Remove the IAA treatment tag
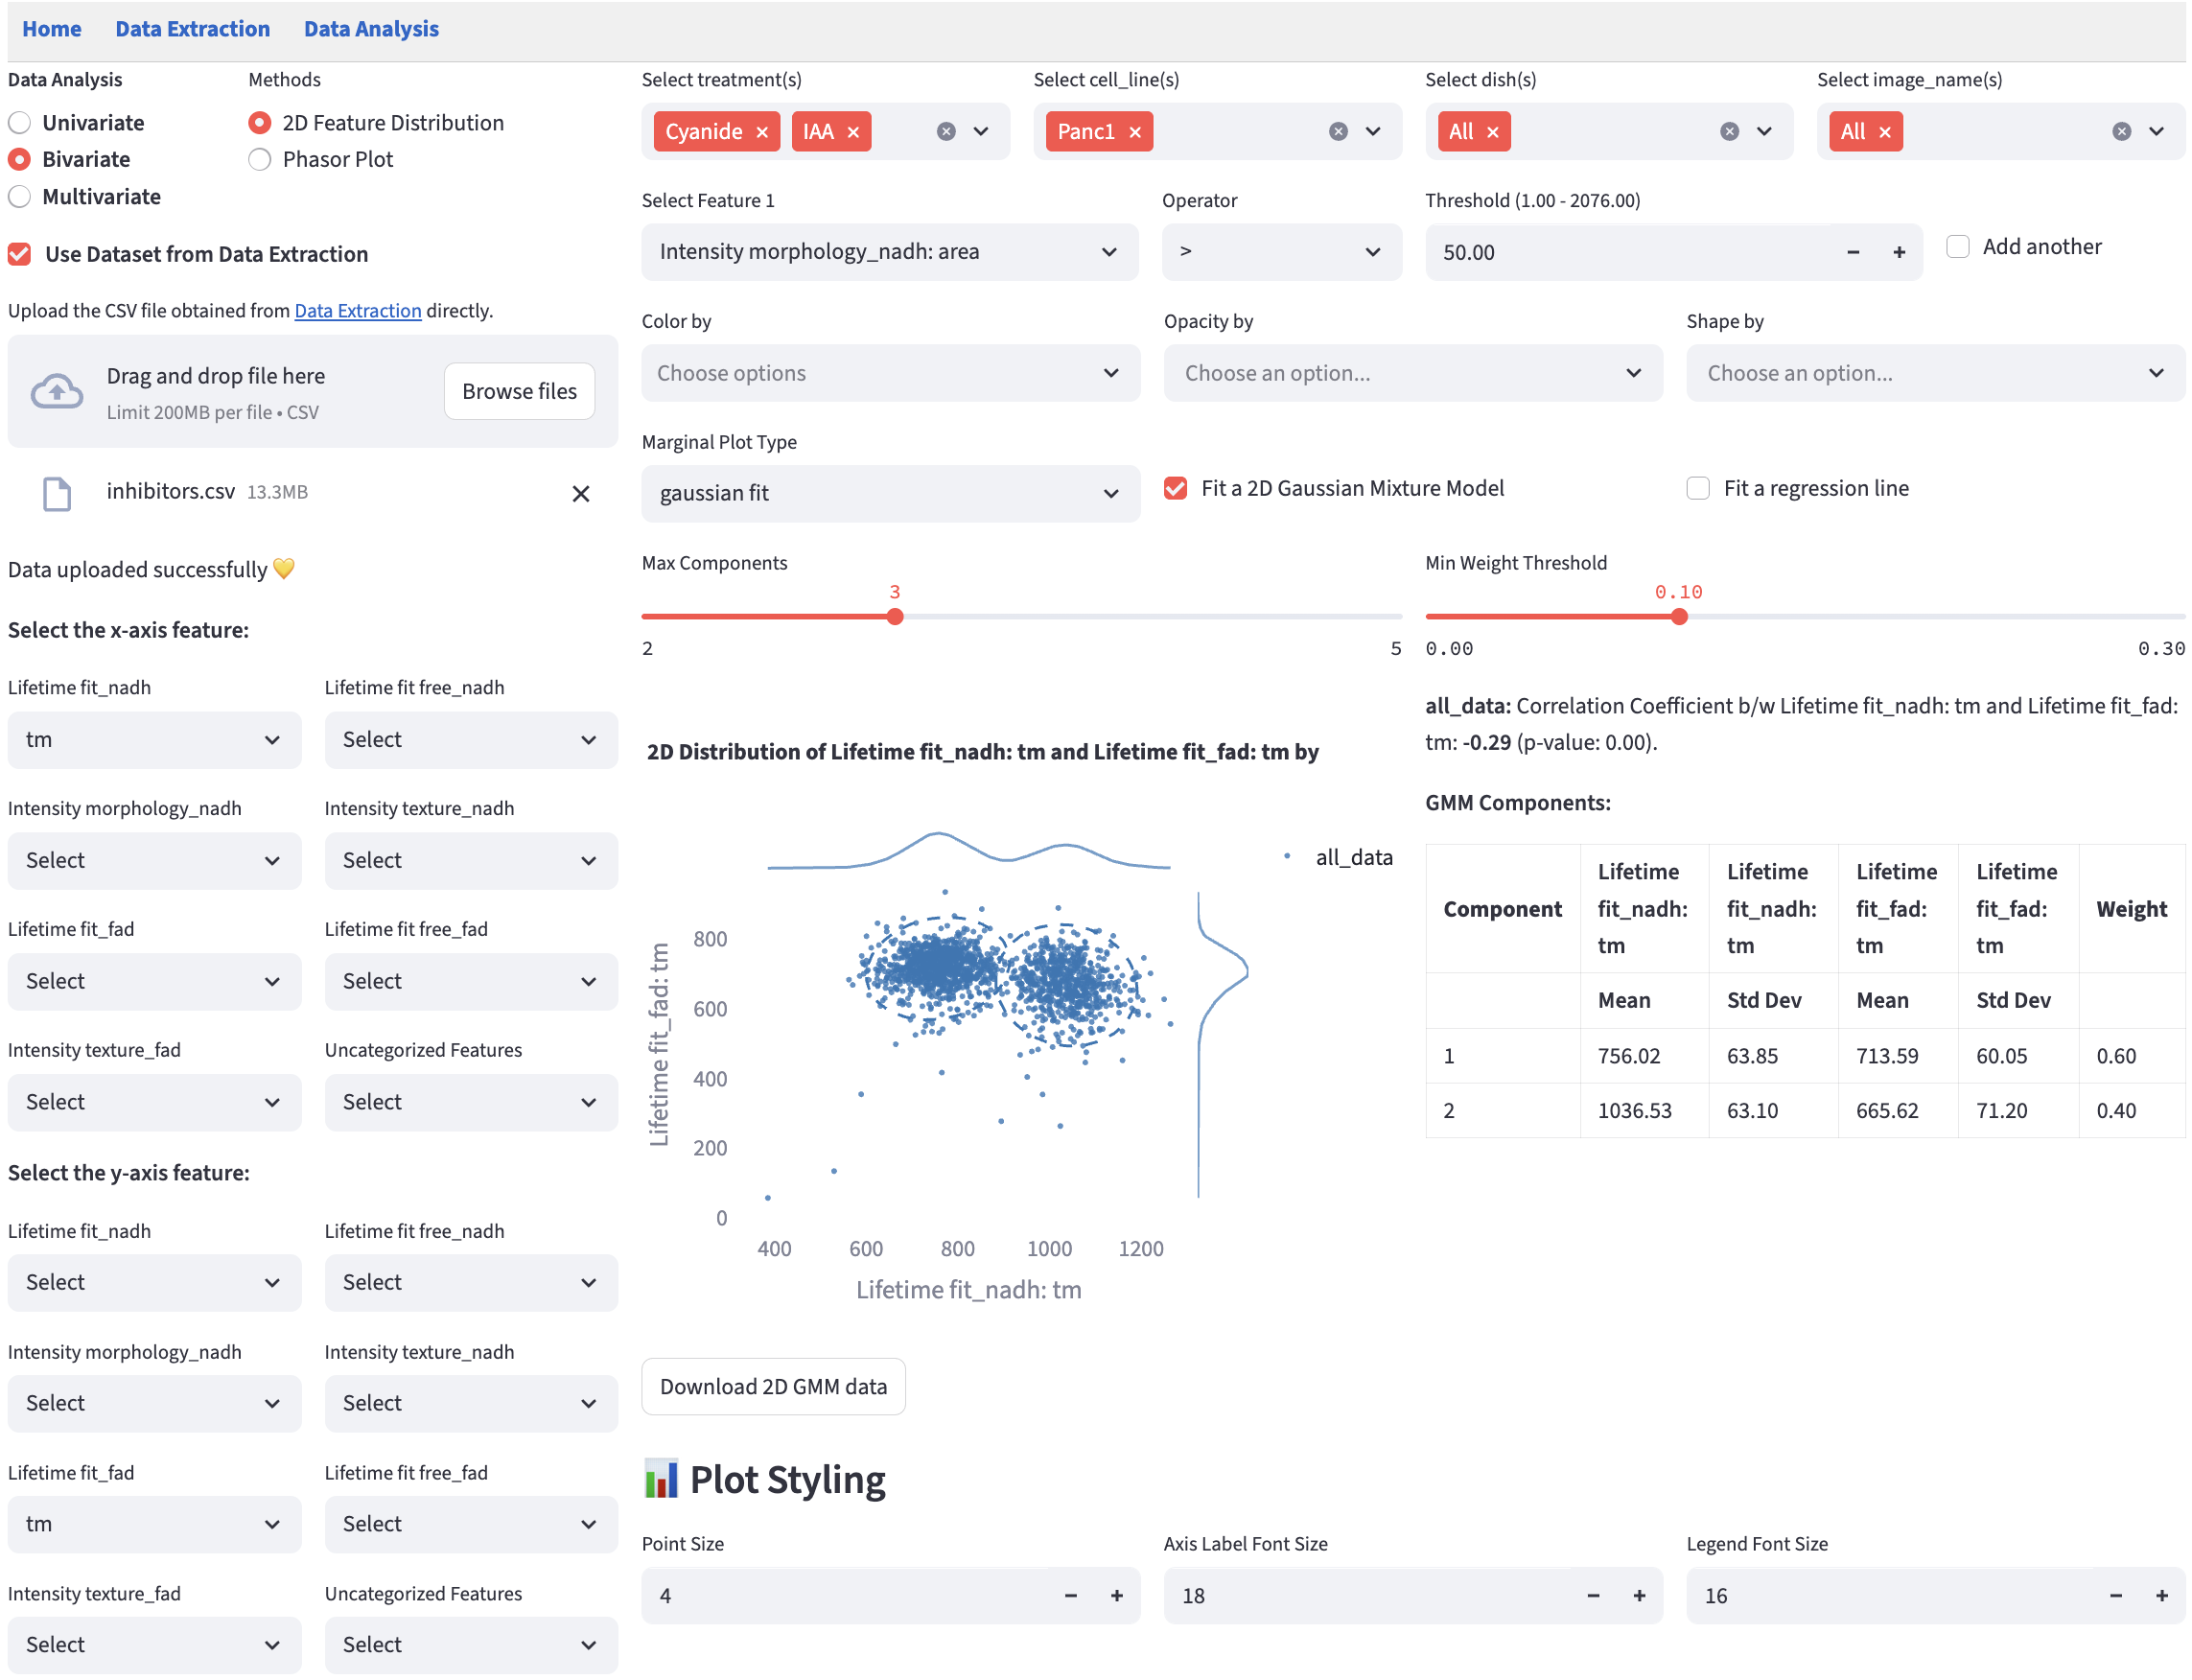2192x1680 pixels. pyautogui.click(x=853, y=132)
